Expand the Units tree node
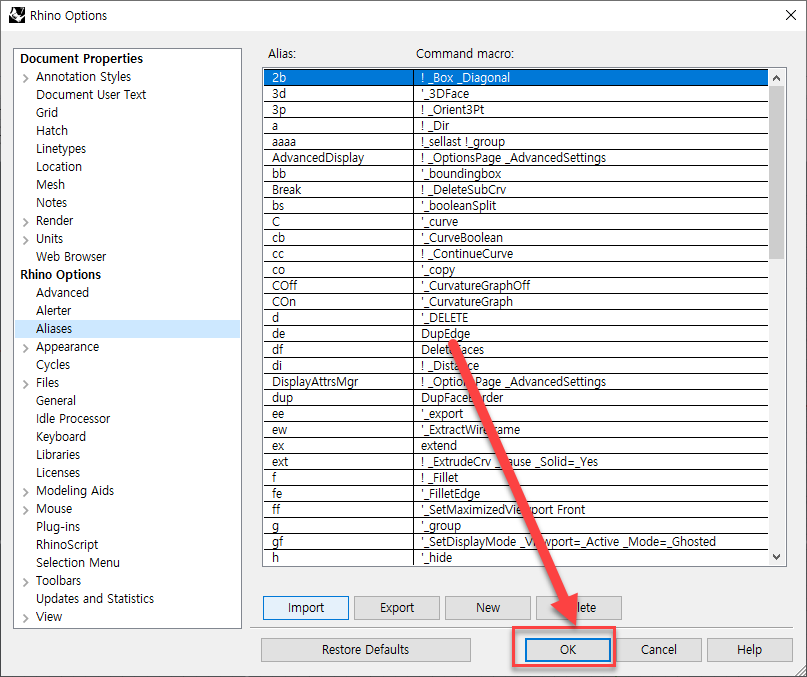The width and height of the screenshot is (807, 677). (x=25, y=241)
